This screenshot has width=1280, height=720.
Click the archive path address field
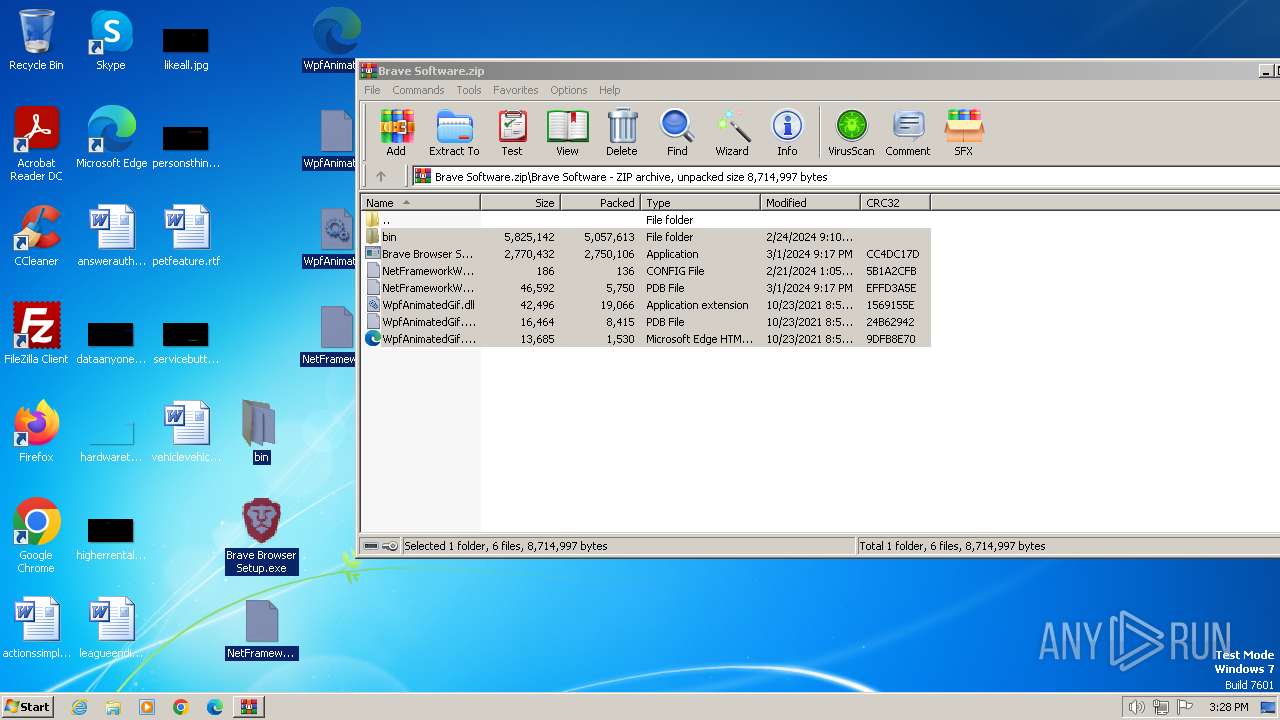[x=845, y=177]
